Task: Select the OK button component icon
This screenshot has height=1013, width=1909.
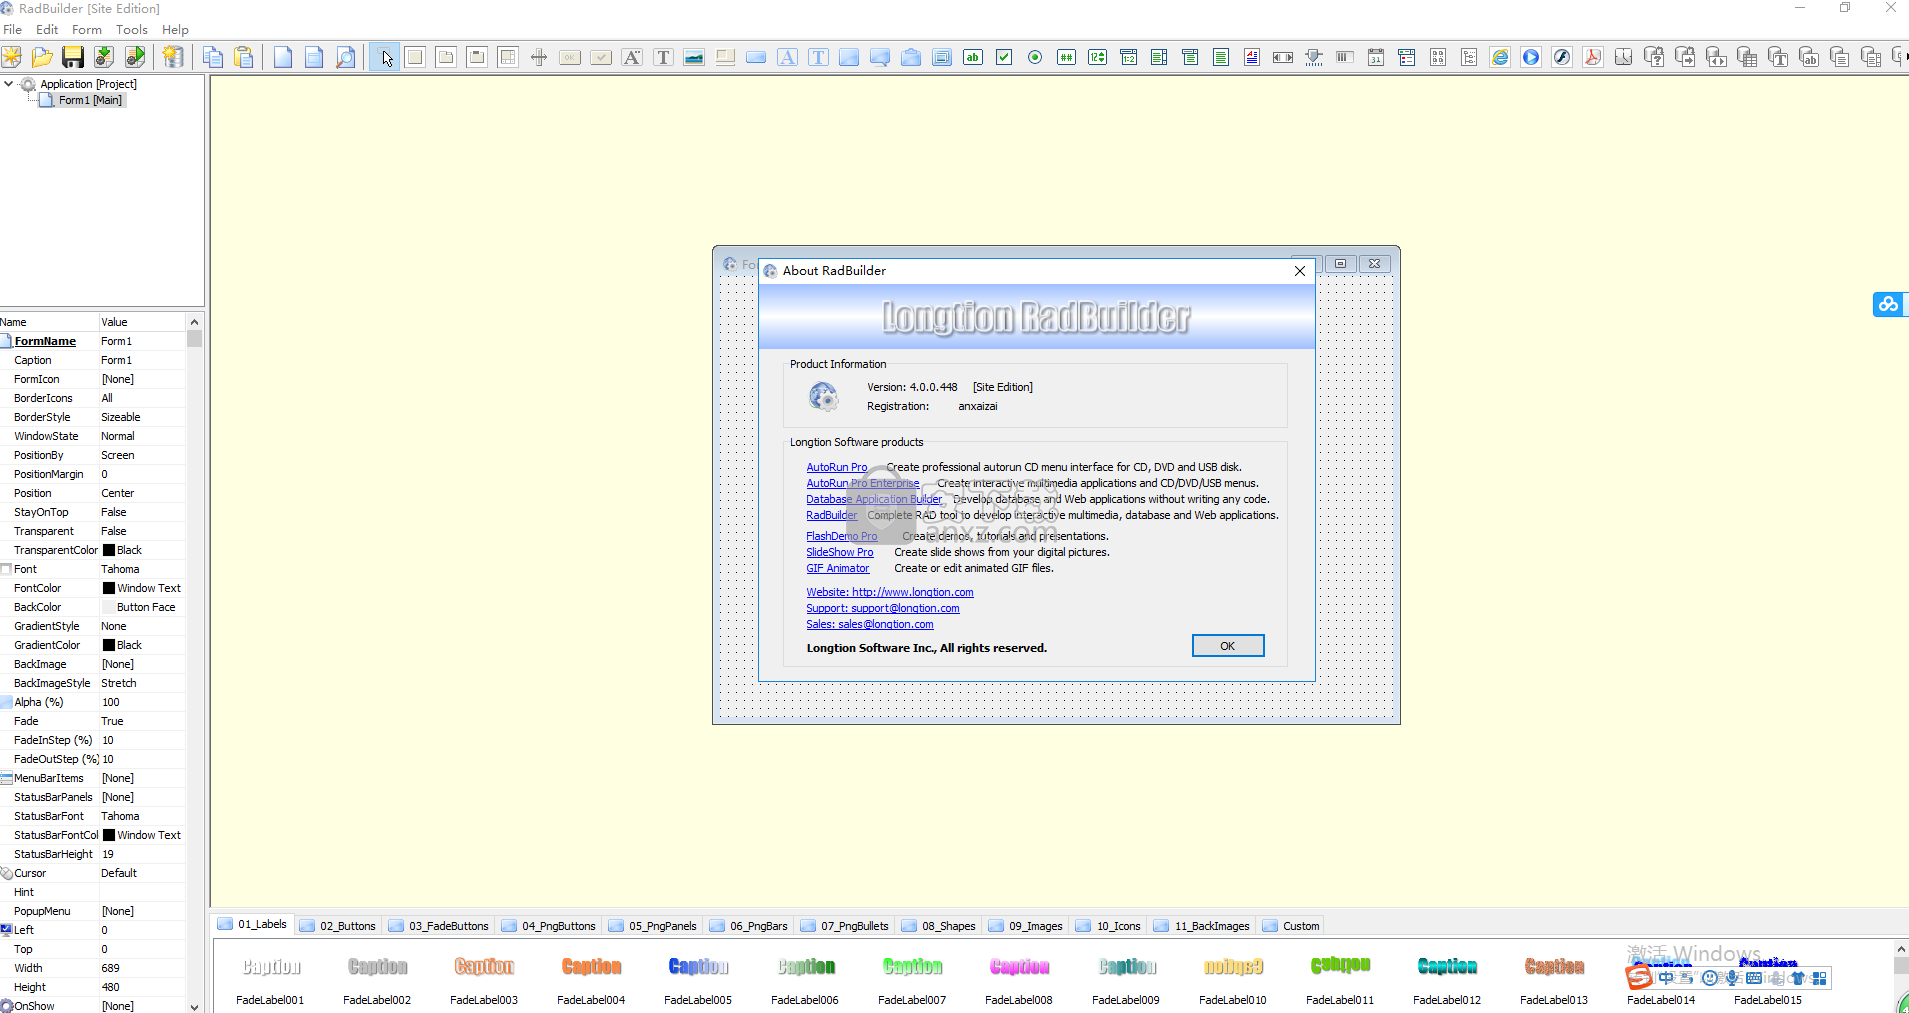Action: 570,57
